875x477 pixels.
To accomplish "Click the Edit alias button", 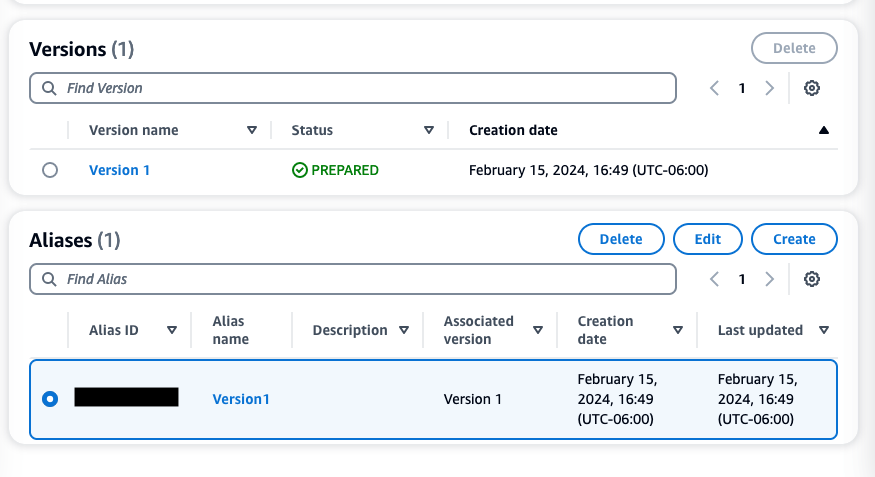I will point(708,239).
